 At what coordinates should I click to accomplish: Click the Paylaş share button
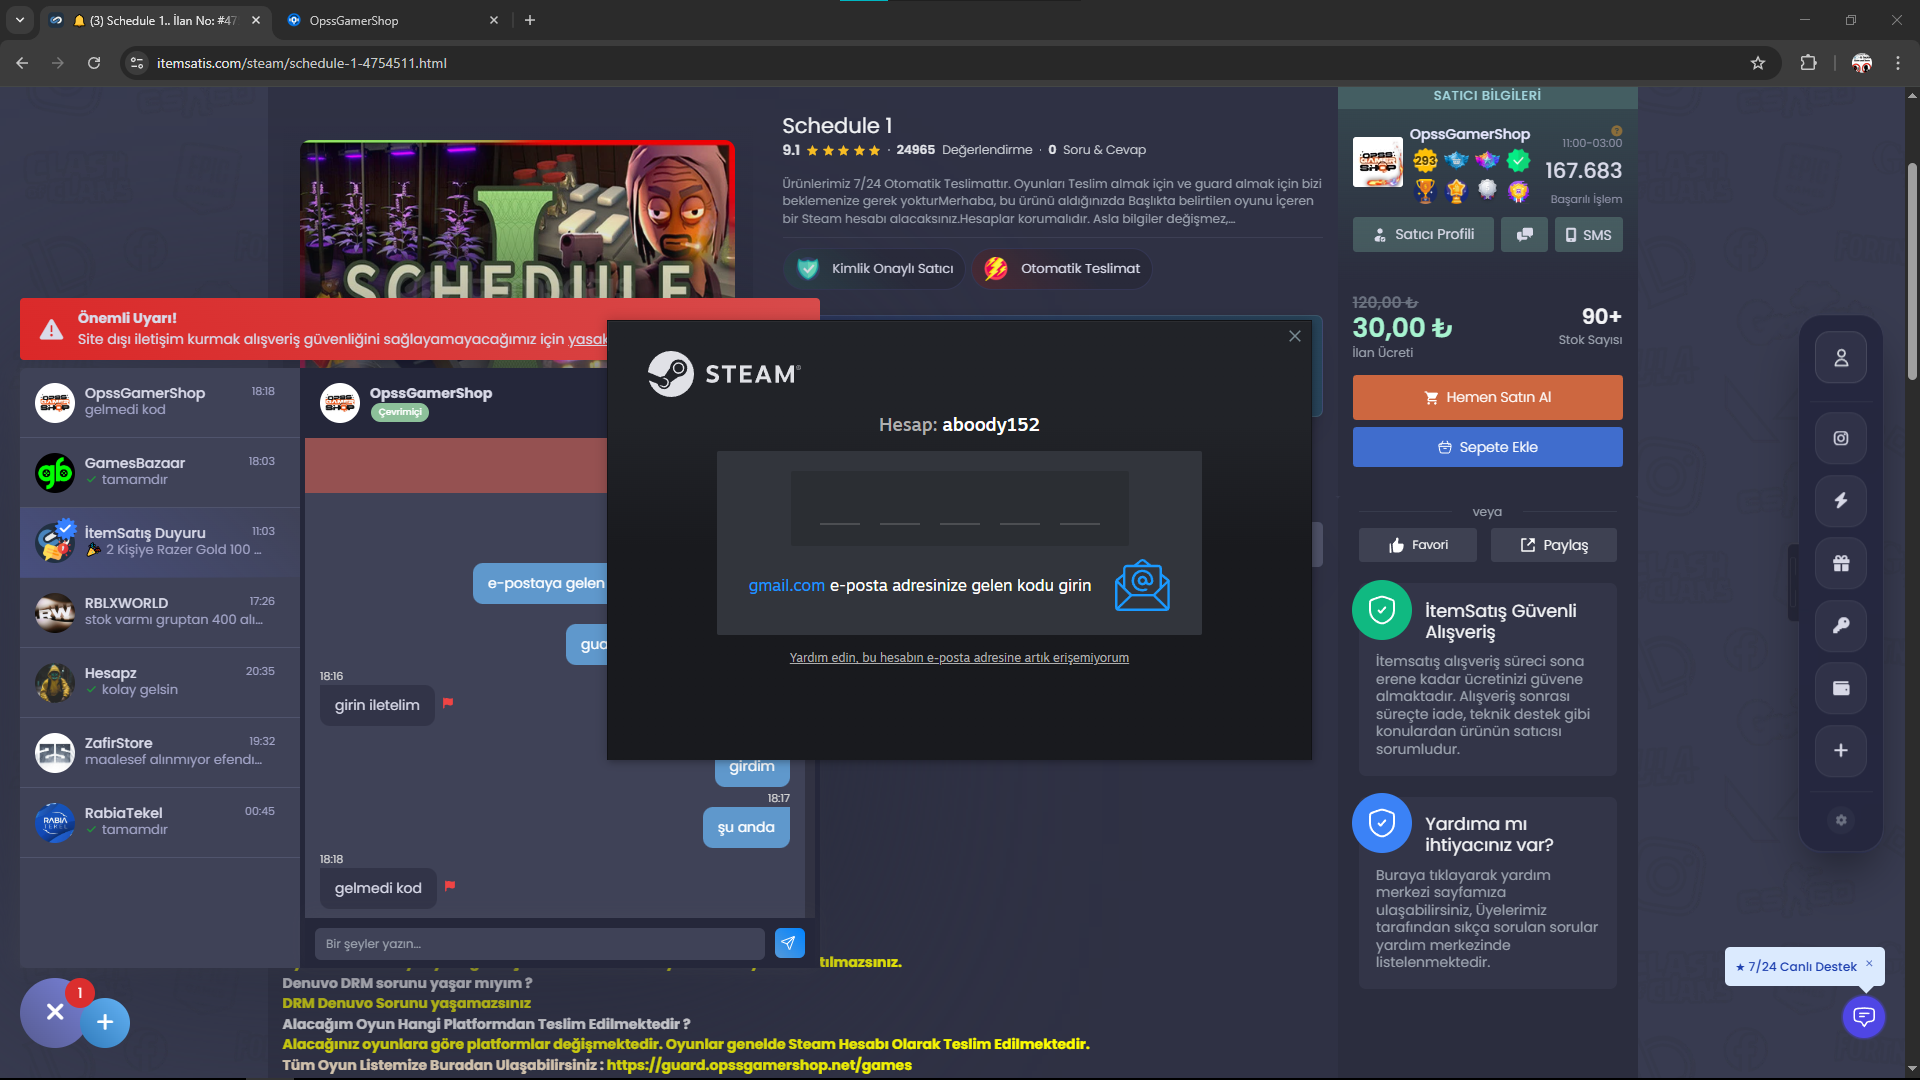point(1554,545)
